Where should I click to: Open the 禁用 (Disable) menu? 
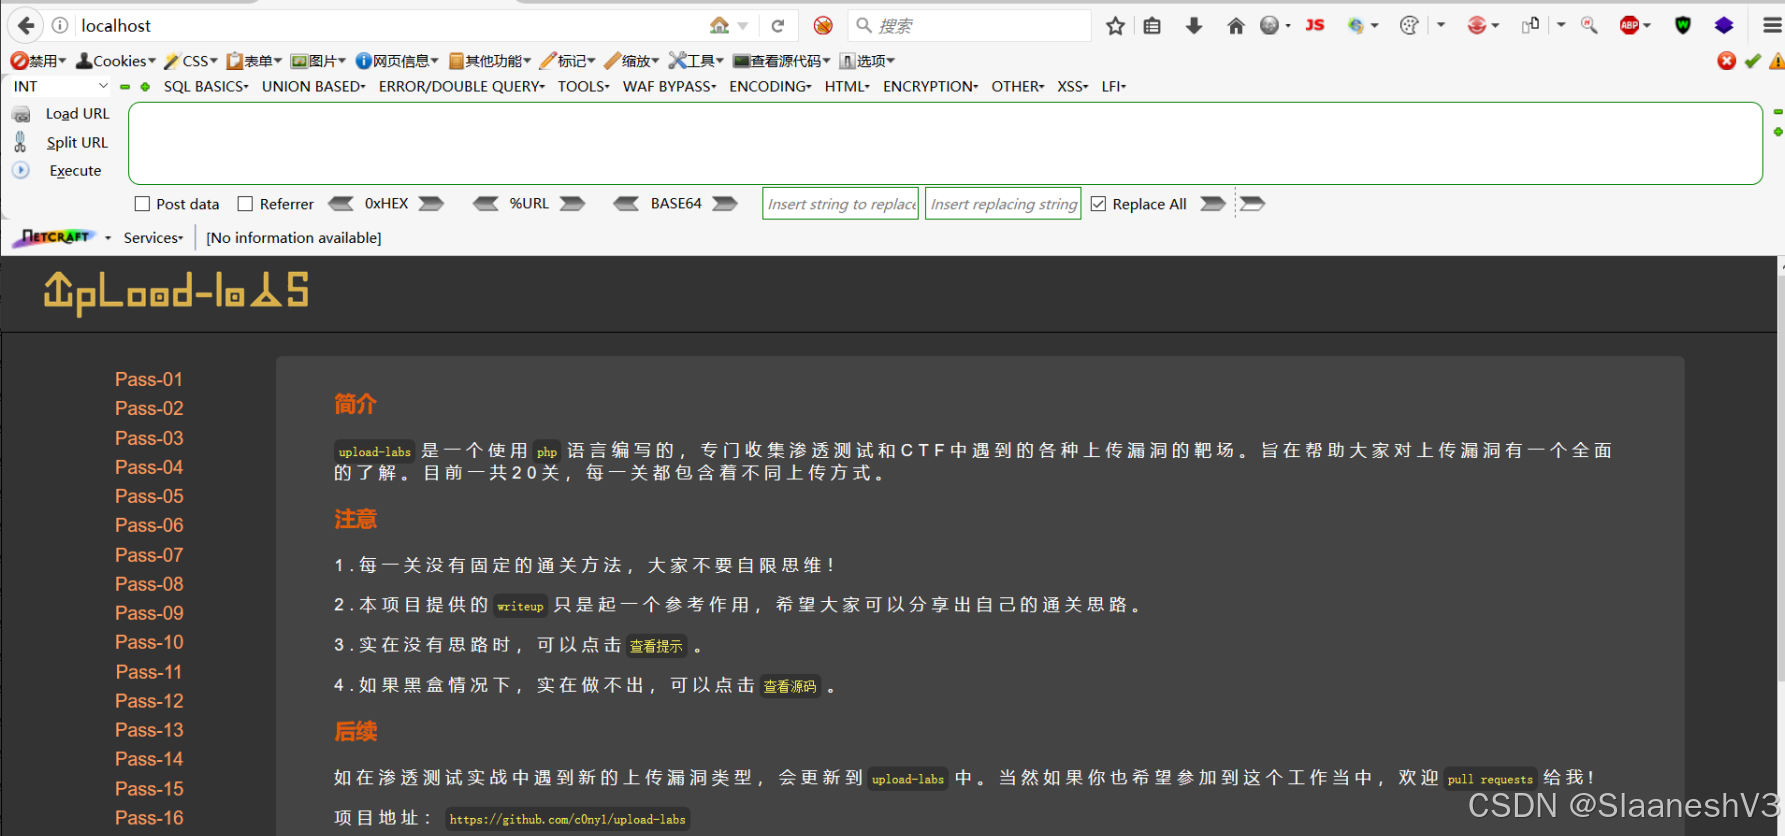point(39,61)
